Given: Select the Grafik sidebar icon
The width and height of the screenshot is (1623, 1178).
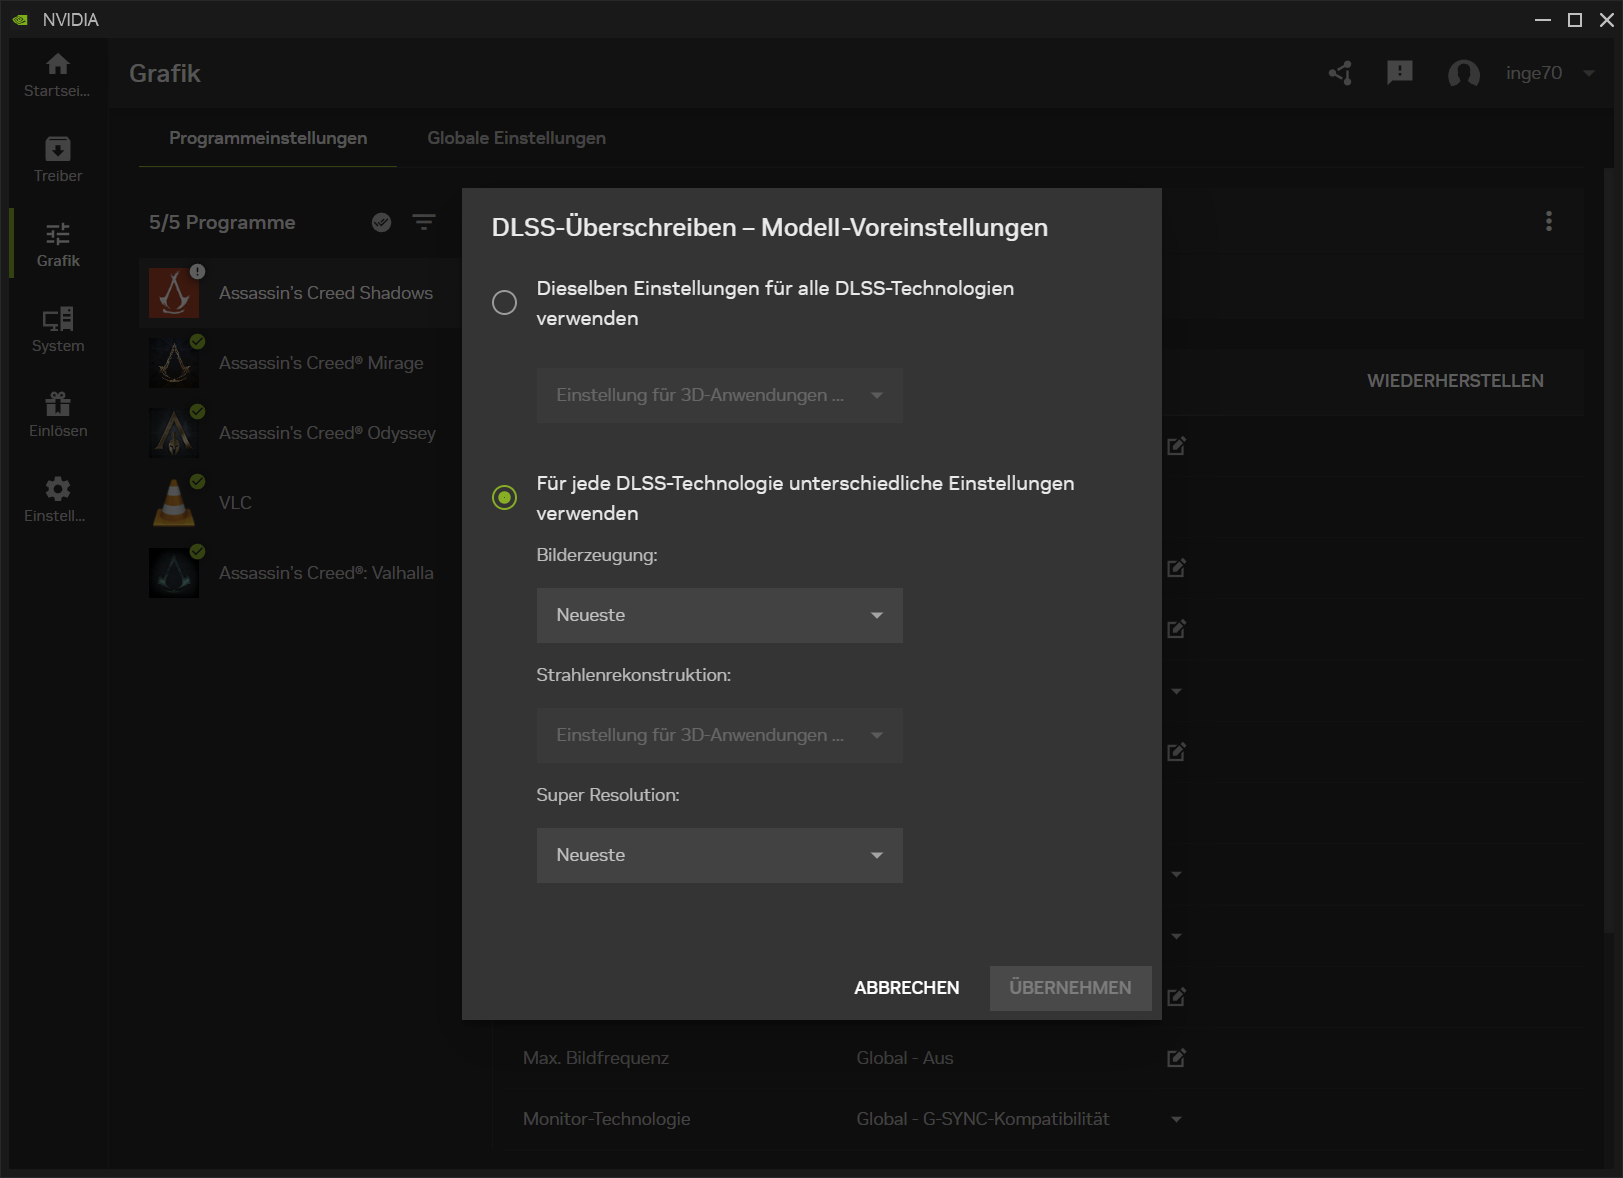Looking at the screenshot, I should pyautogui.click(x=58, y=234).
